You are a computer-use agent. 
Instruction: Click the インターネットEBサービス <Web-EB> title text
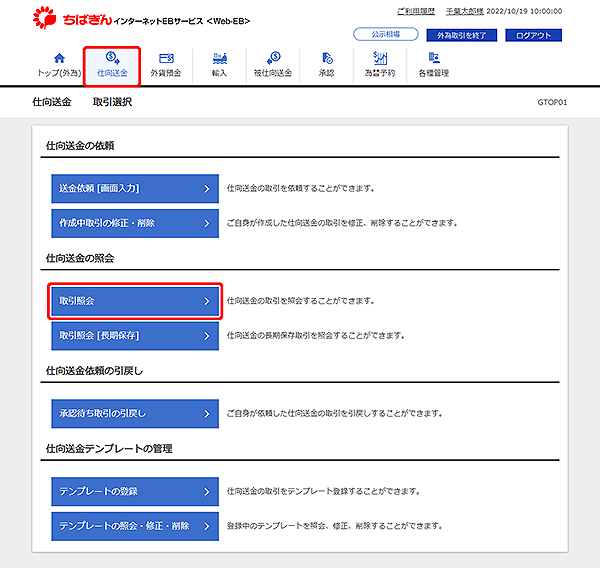coord(181,21)
